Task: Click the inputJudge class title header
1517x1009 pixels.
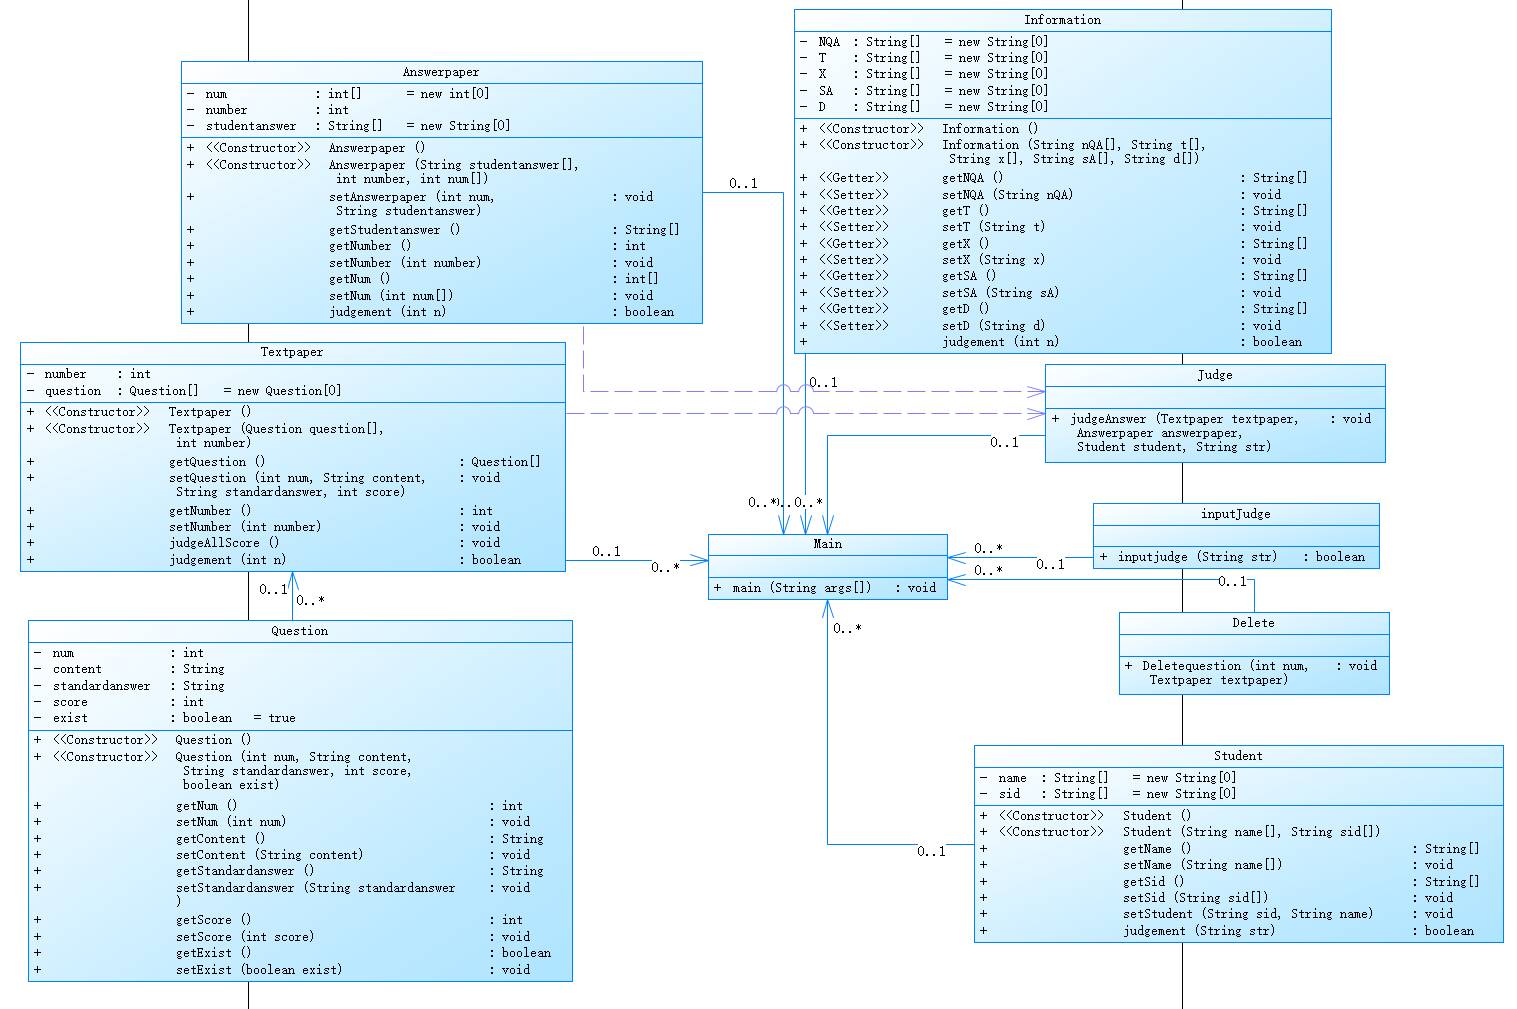Action: [x=1236, y=514]
